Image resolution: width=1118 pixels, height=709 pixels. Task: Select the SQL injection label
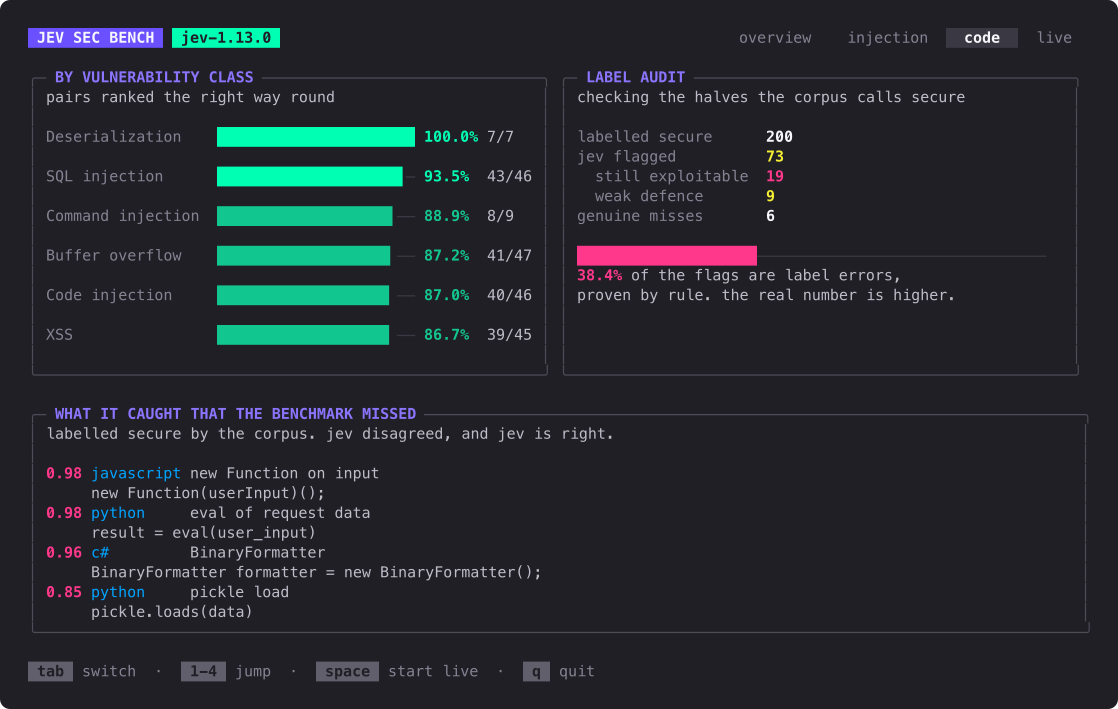point(104,176)
